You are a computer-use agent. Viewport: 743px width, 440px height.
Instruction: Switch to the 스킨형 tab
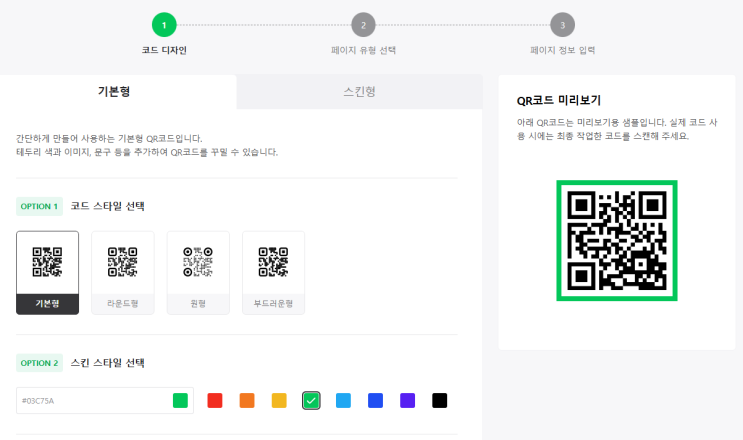click(x=360, y=91)
